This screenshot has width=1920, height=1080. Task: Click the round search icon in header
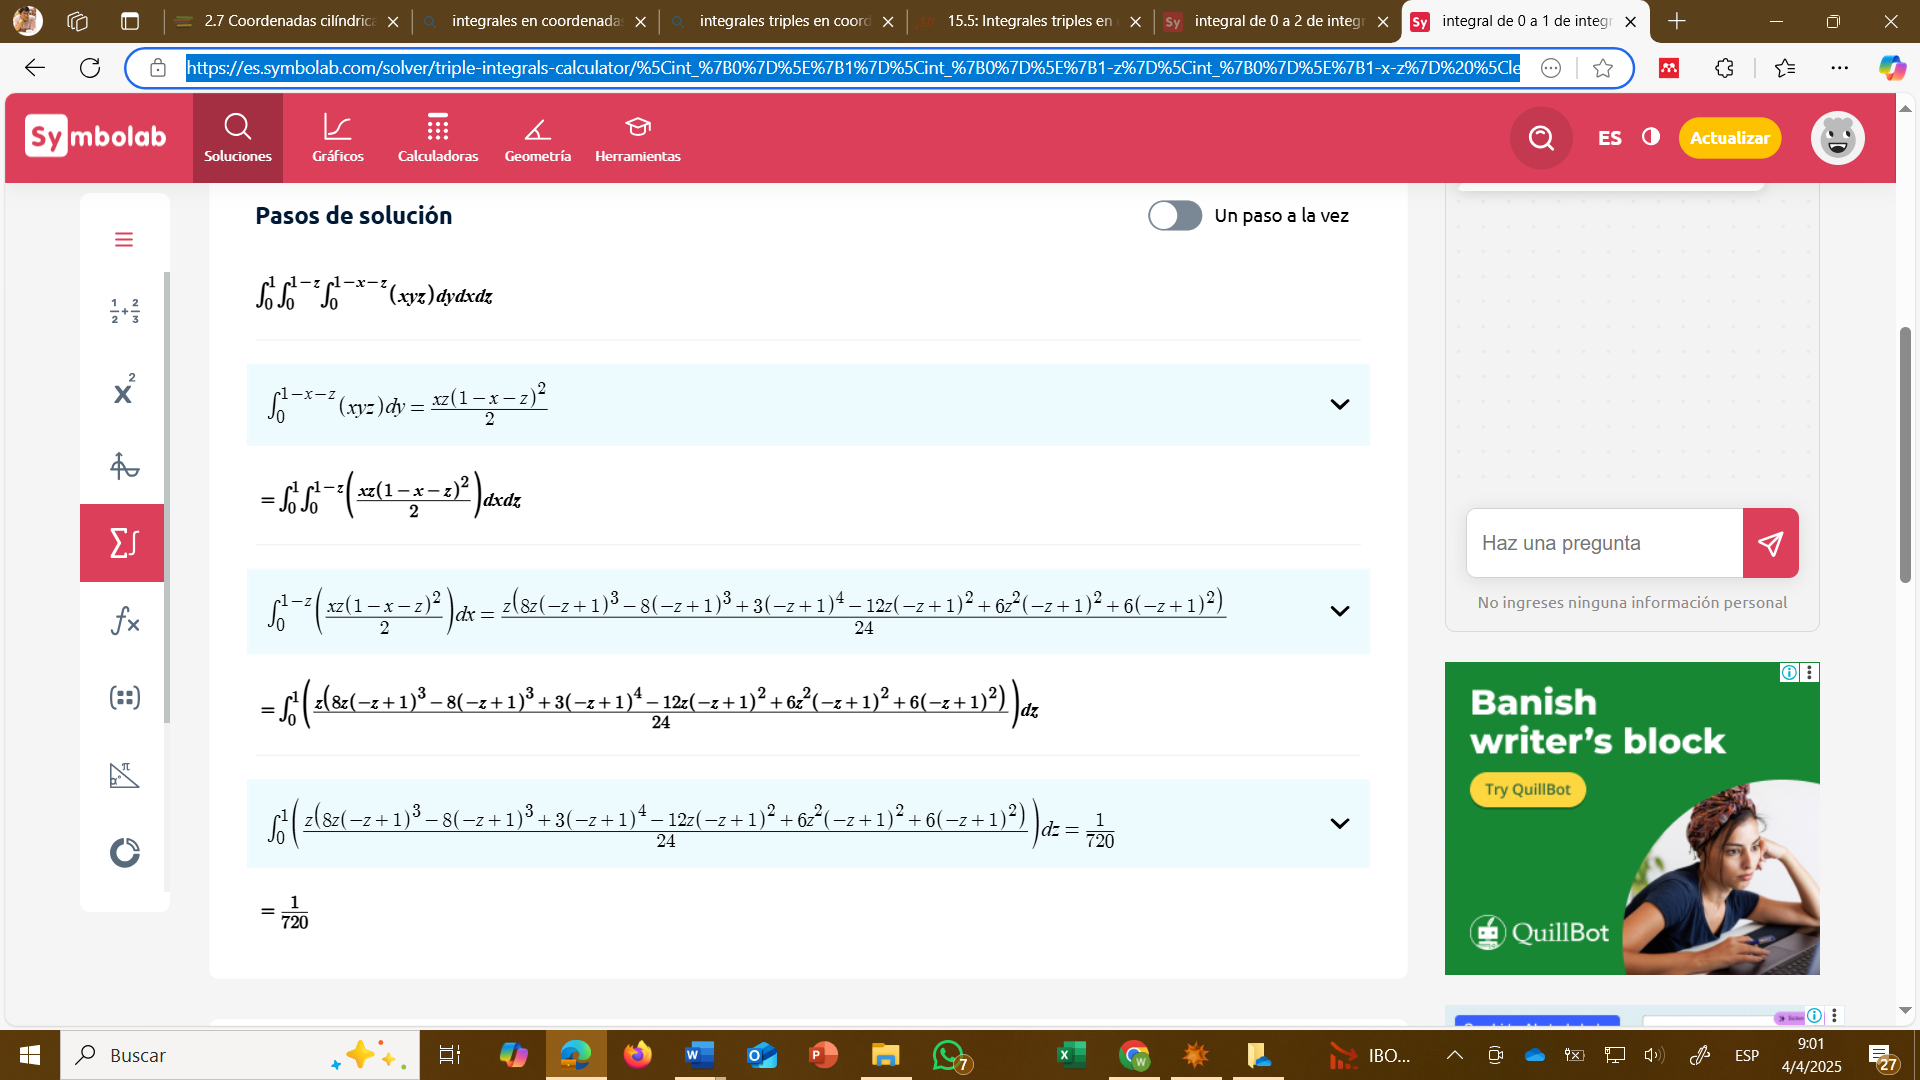(x=1541, y=138)
